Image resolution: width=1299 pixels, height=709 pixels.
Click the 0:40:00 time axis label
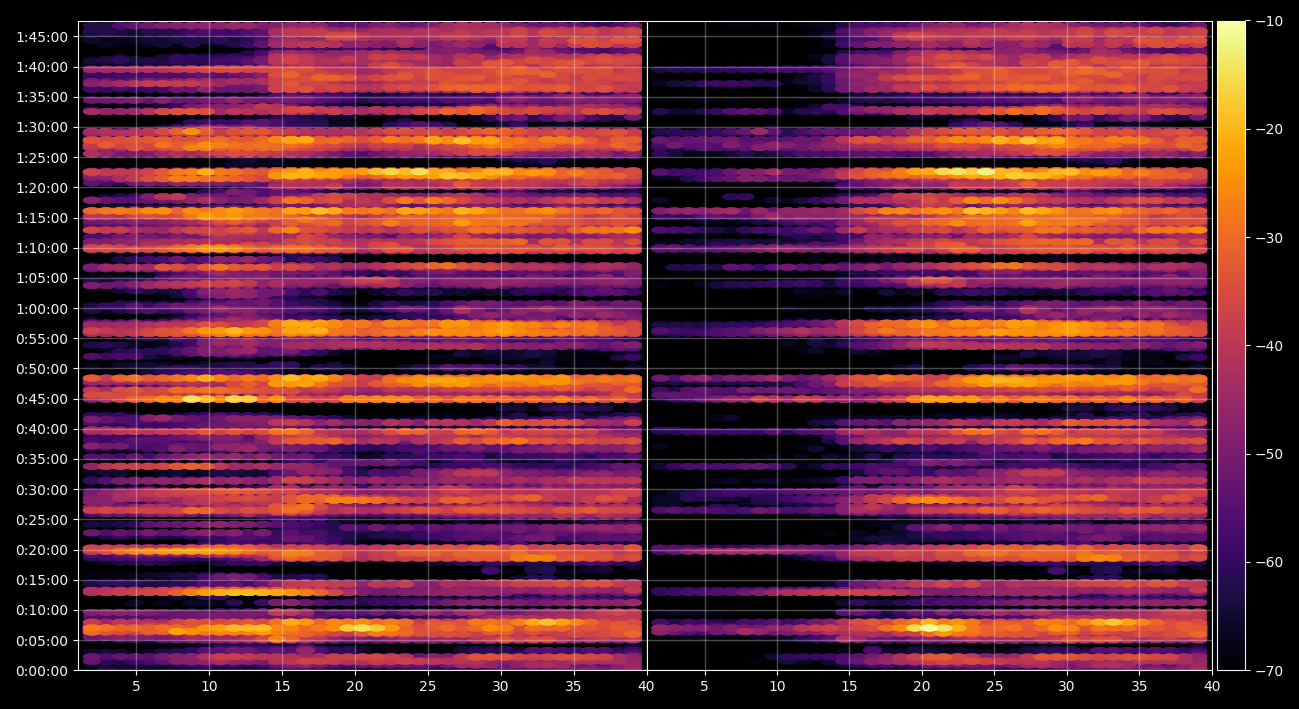point(42,429)
